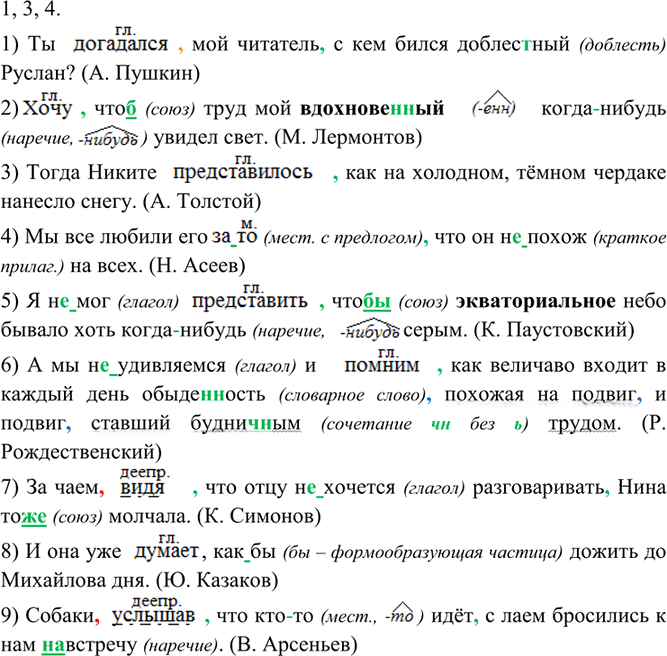Click the word "навстречу"

pos(89,645)
